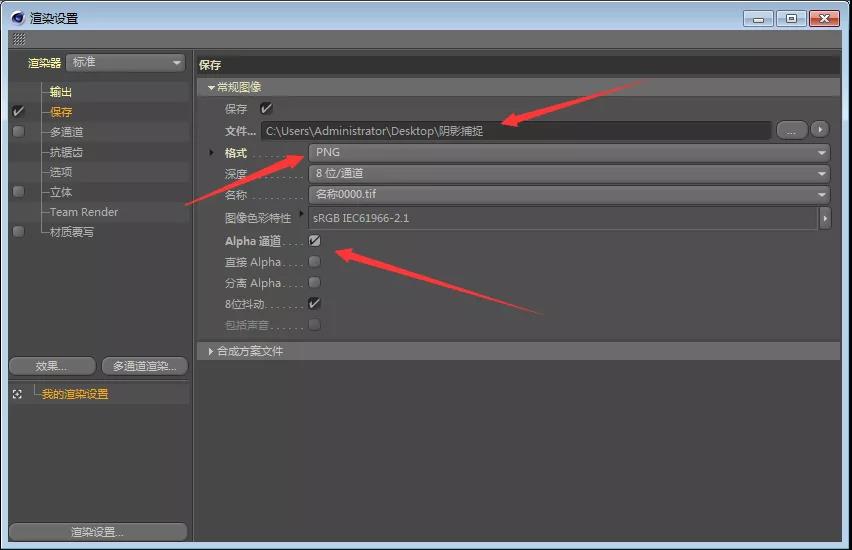Open the 渲染器 dropdown set to 标准
This screenshot has height=550, width=852.
point(126,63)
